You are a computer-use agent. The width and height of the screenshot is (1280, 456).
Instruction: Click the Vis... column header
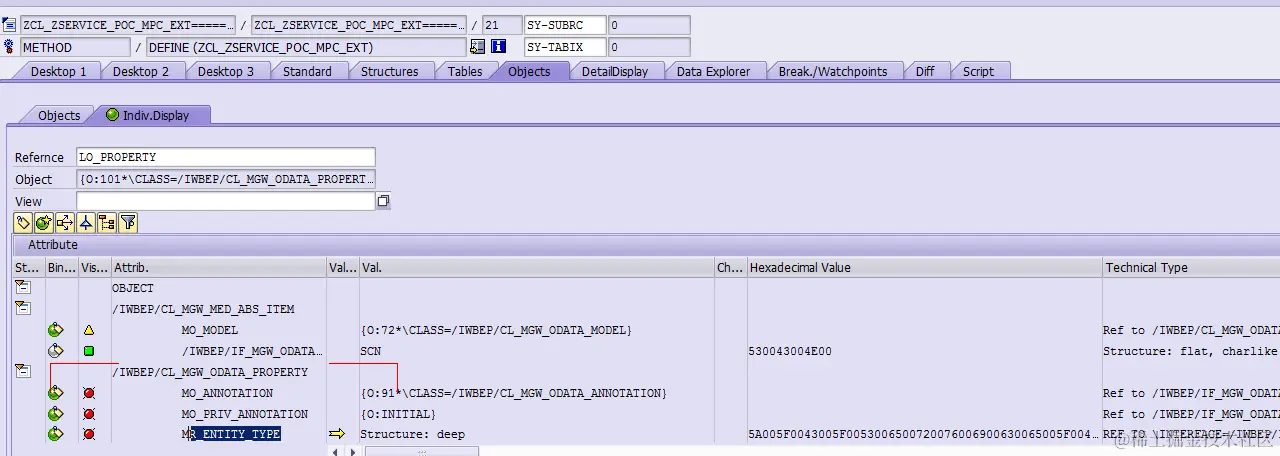(94, 267)
